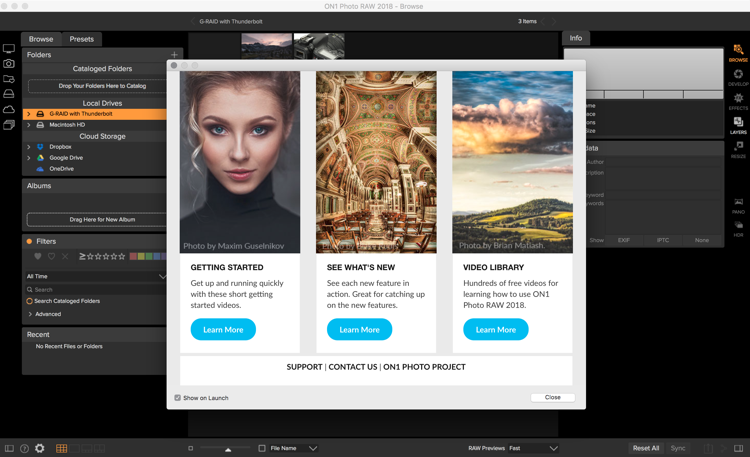The height and width of the screenshot is (457, 750).
Task: Click the Reset All button
Action: [646, 448]
